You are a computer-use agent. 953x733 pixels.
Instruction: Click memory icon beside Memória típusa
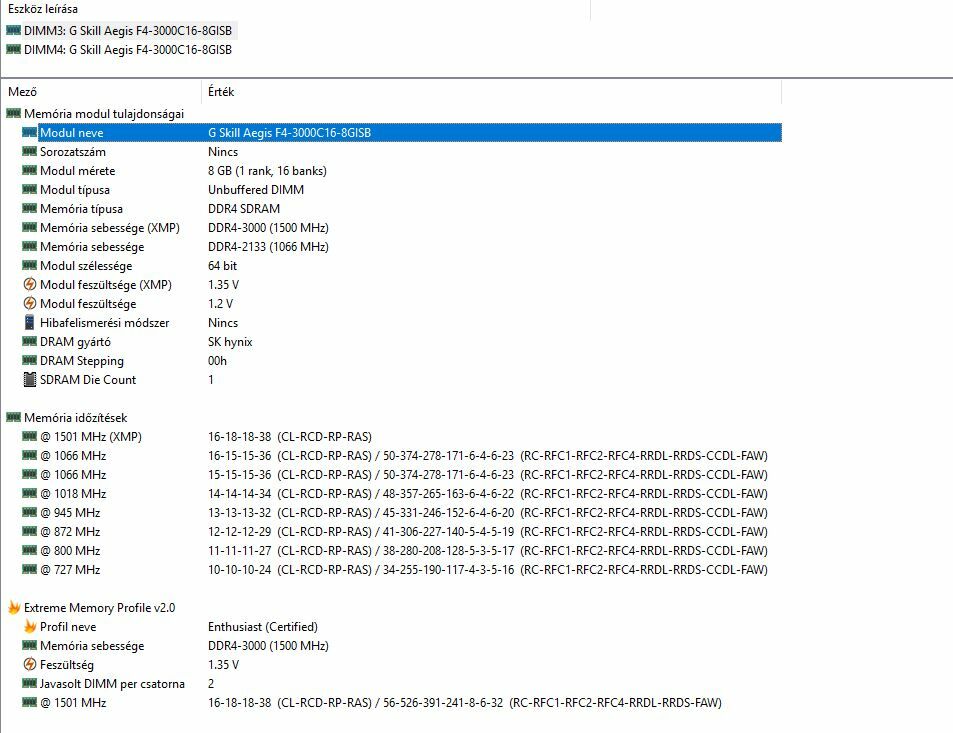pos(29,208)
